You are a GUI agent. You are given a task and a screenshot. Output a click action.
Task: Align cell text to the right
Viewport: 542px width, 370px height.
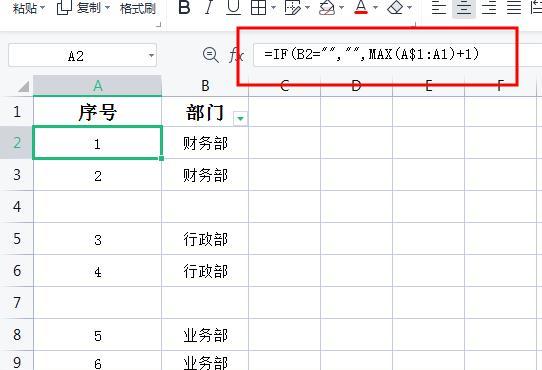tap(489, 7)
